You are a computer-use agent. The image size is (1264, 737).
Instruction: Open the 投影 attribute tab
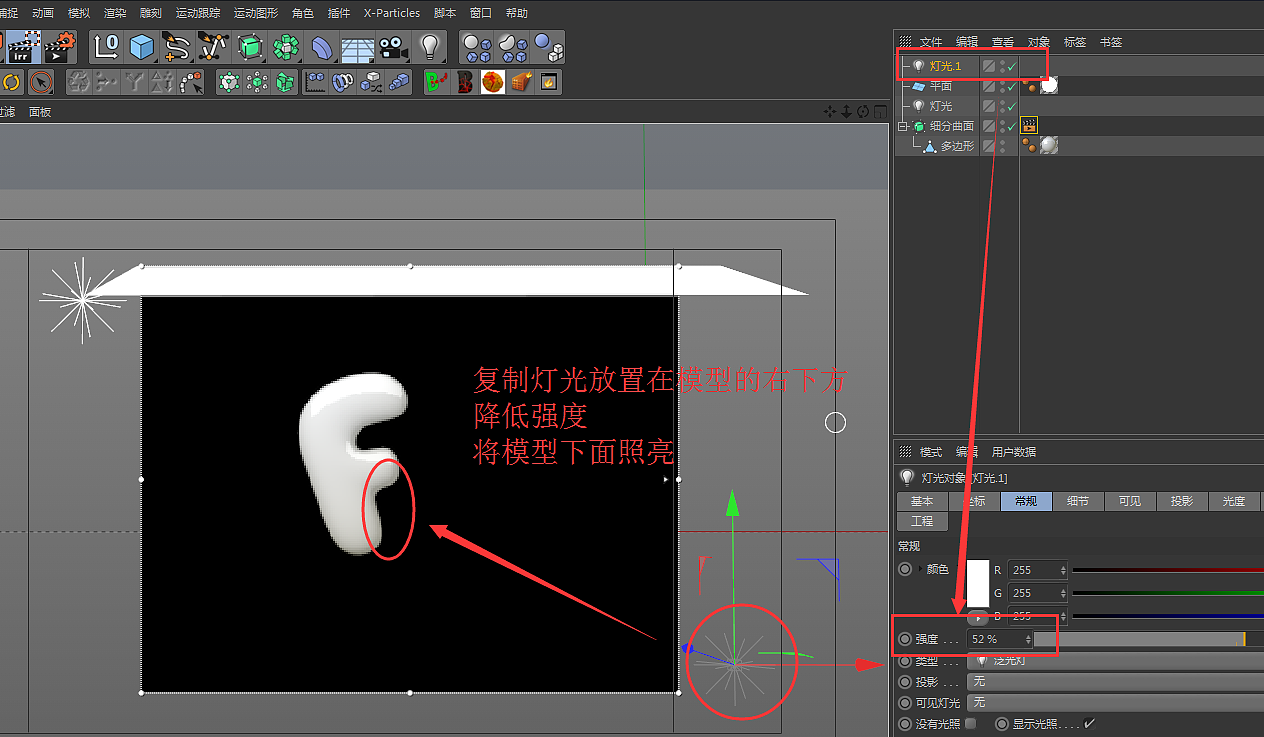(1182, 501)
